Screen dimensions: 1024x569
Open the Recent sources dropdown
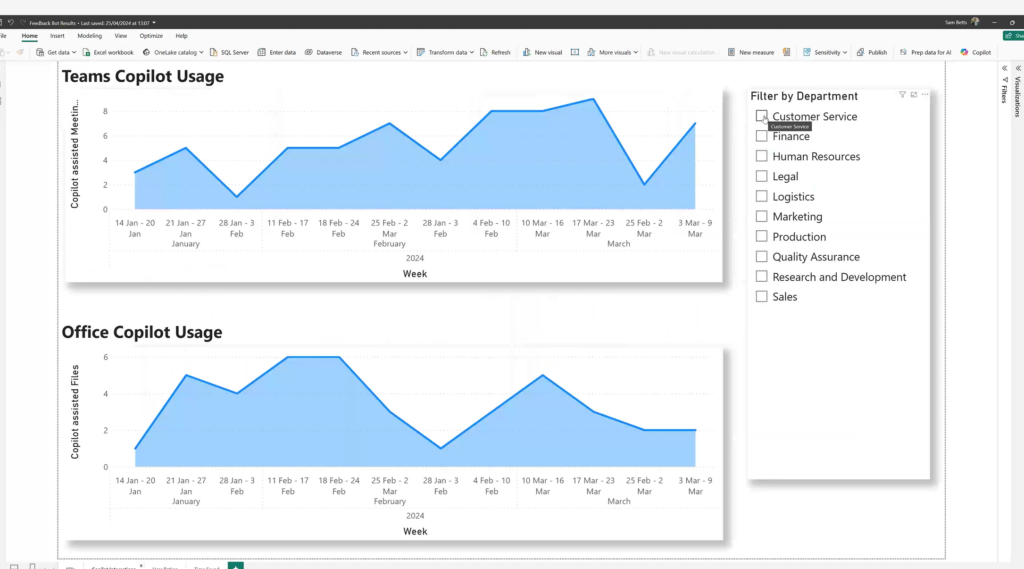[405, 52]
